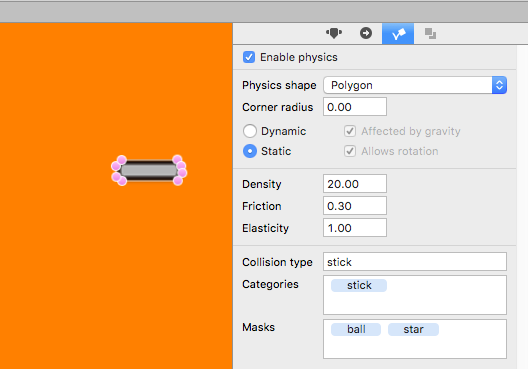Open the item properties inspector tab

point(334,33)
